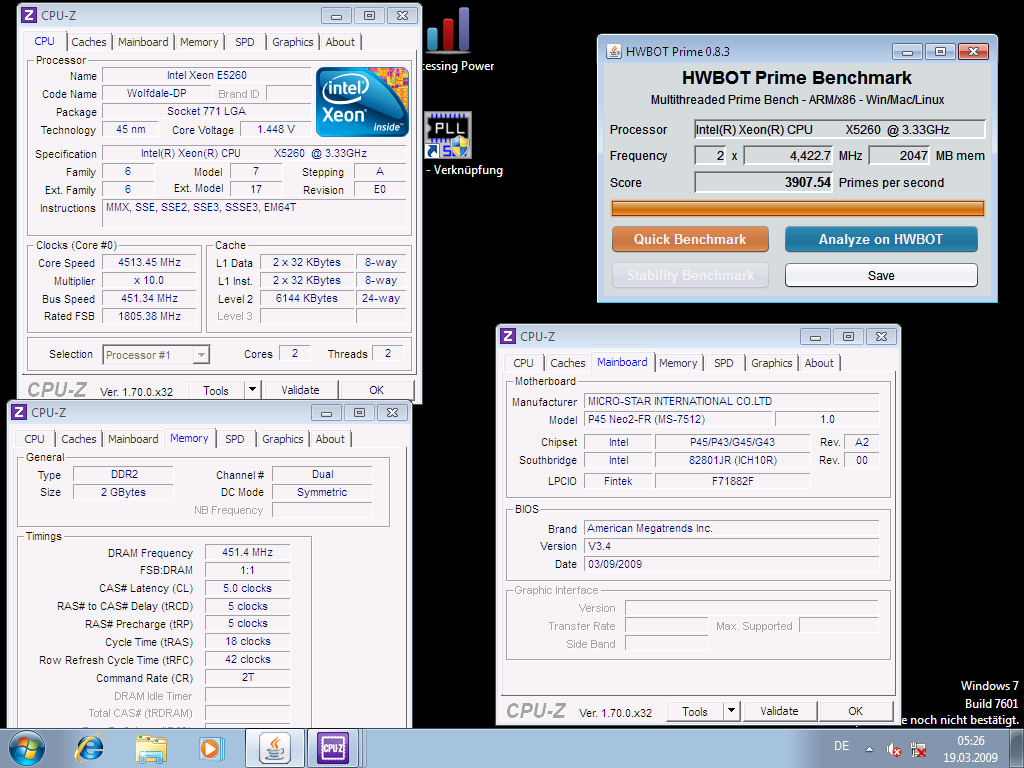The height and width of the screenshot is (768, 1024).
Task: Click the DE language indicator
Action: [841, 746]
